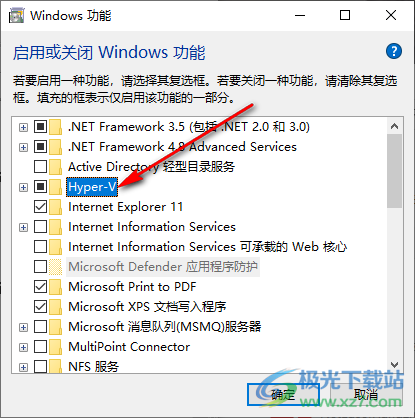The height and width of the screenshot is (418, 415).
Task: Enable the Internet Information Services checkbox
Action: click(x=40, y=227)
